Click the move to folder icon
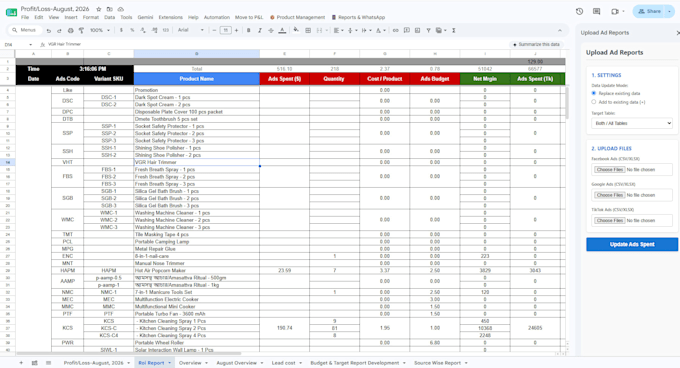Screen dimensions: 680x368 coord(110,9)
